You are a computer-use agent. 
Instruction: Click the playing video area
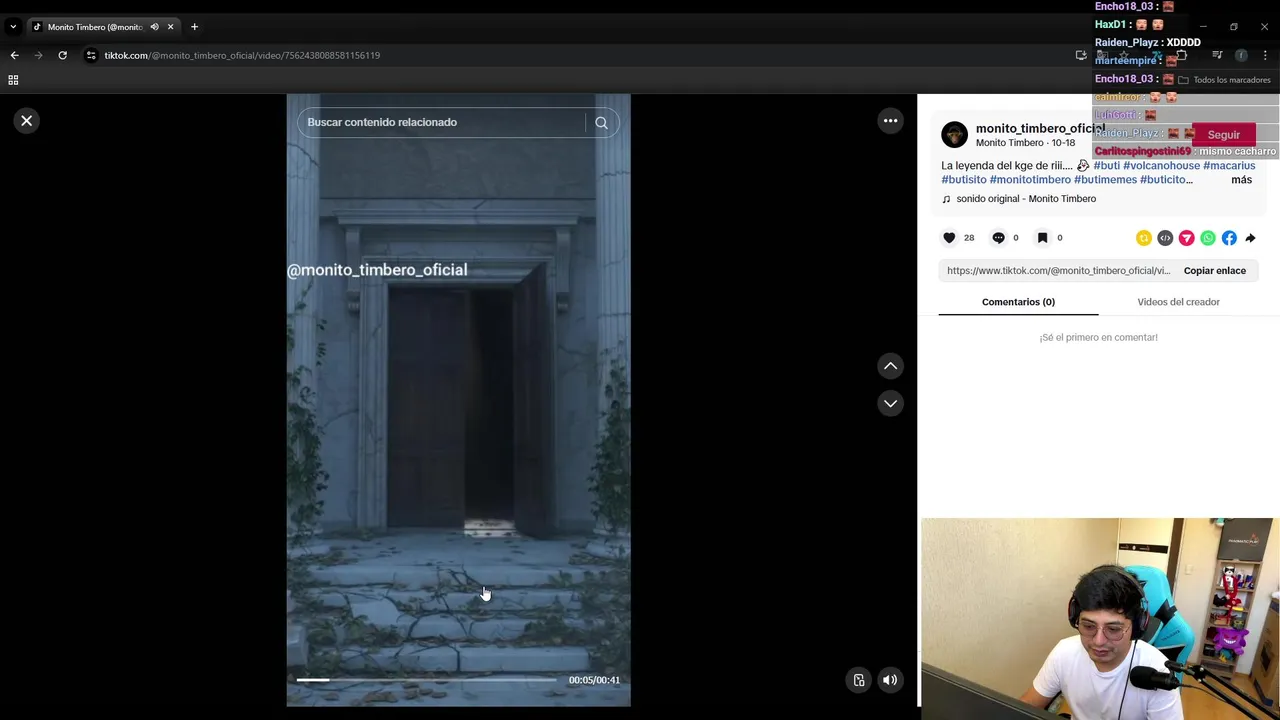click(x=458, y=400)
